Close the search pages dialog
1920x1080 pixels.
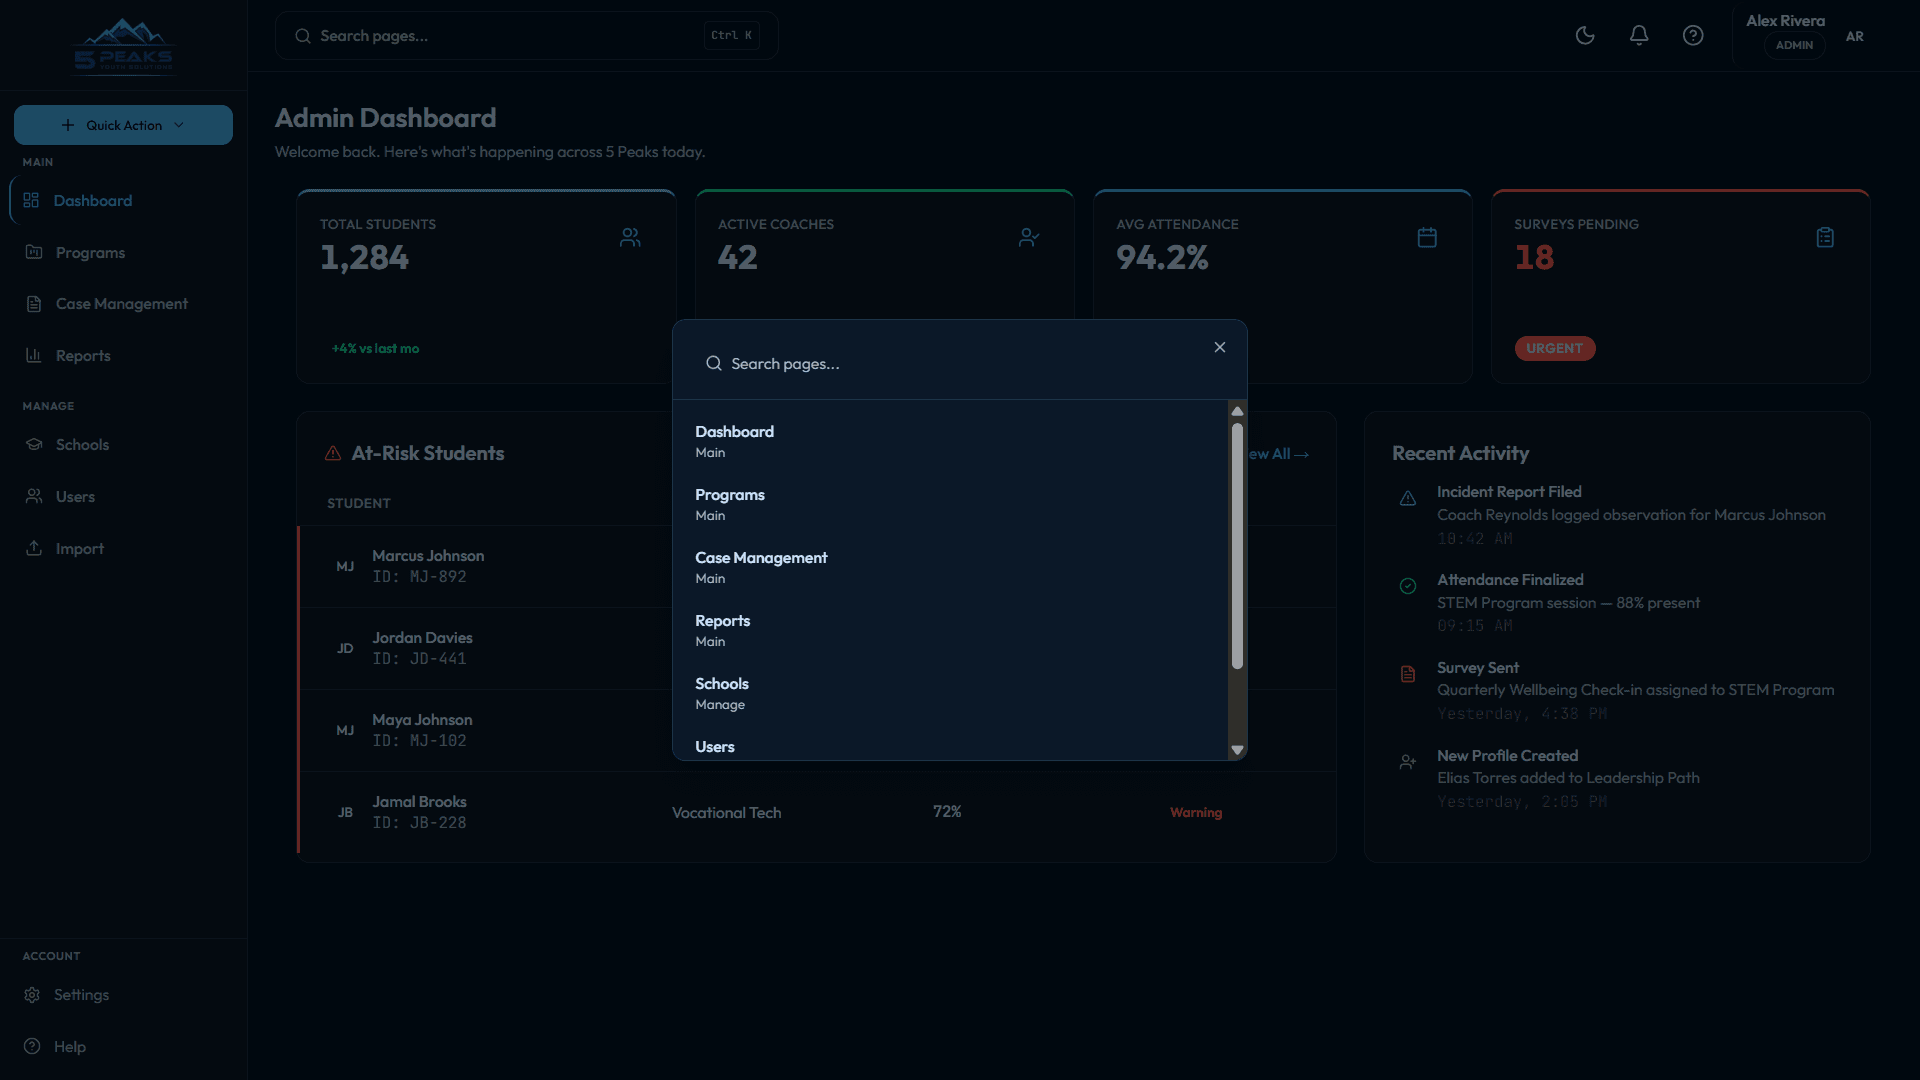click(1220, 347)
